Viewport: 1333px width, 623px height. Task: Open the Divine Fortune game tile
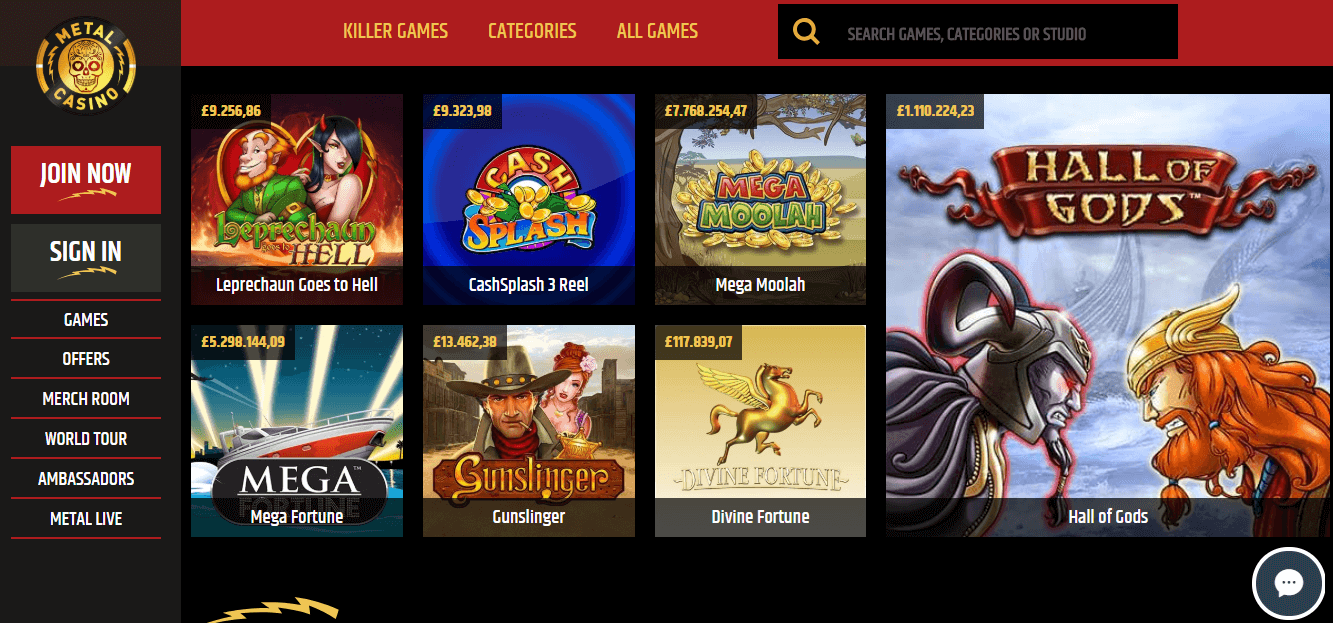[761, 431]
